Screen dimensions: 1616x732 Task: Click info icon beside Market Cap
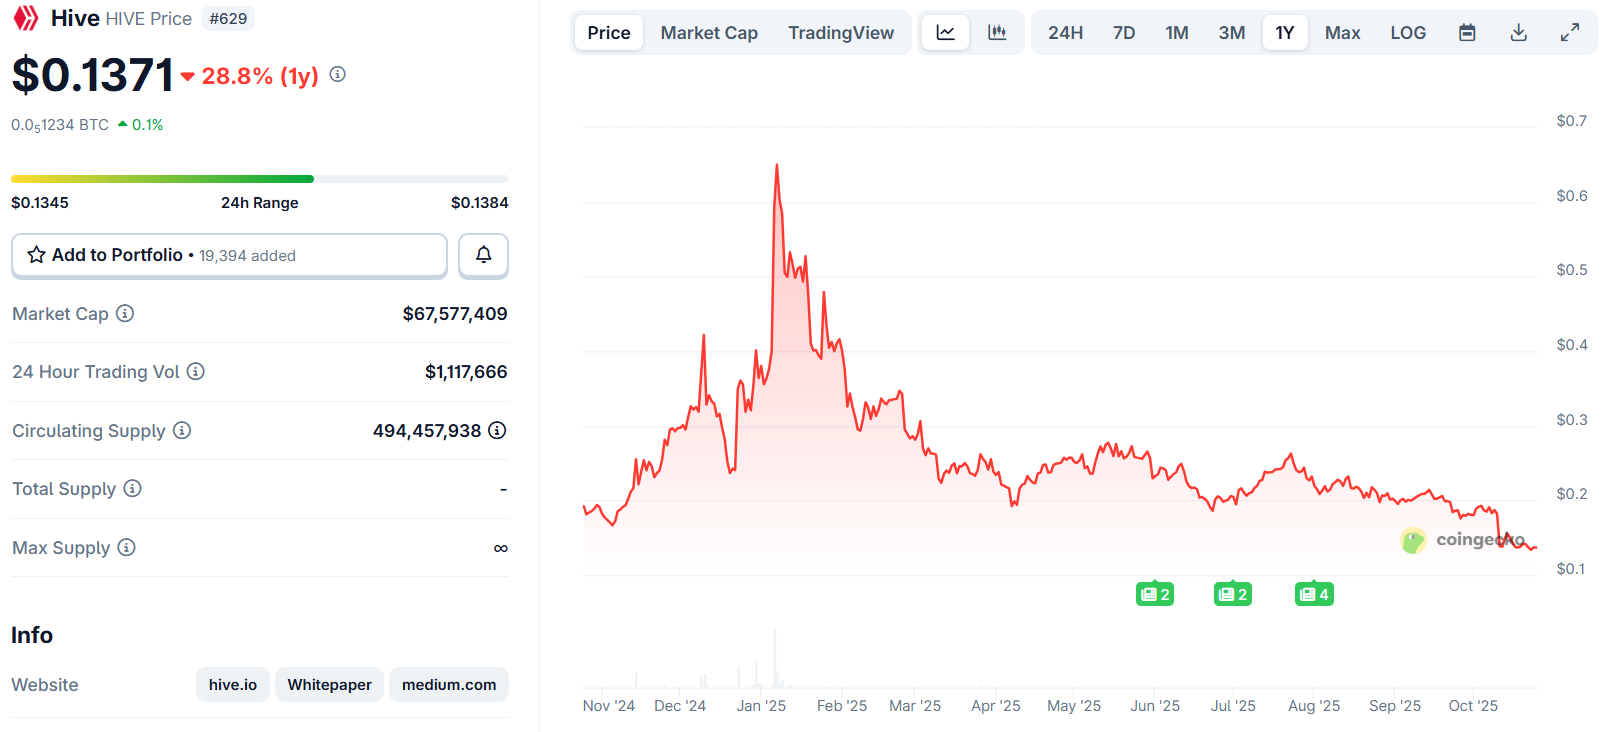[x=125, y=314]
